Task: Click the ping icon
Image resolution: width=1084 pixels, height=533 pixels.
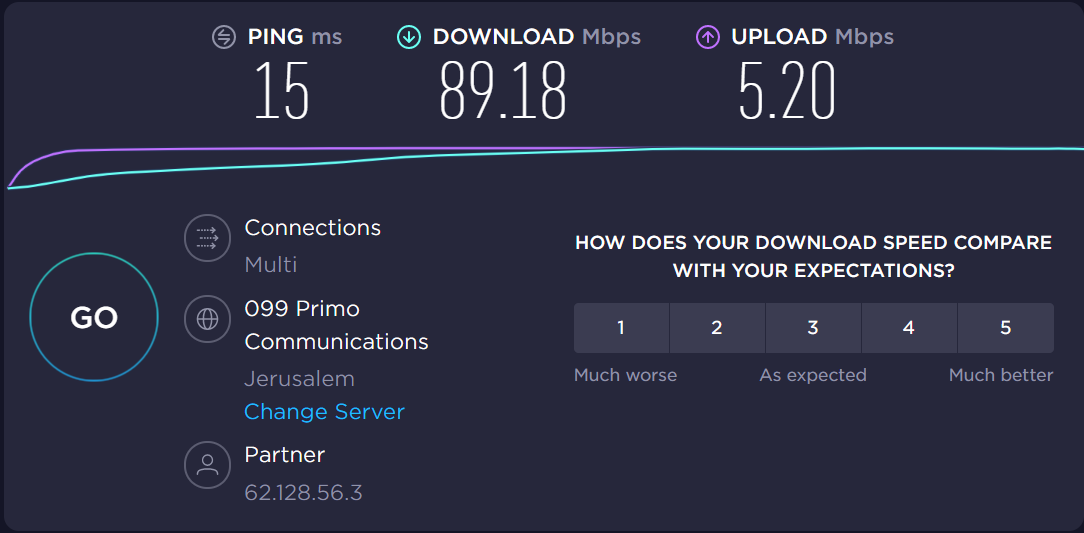Action: click(224, 38)
